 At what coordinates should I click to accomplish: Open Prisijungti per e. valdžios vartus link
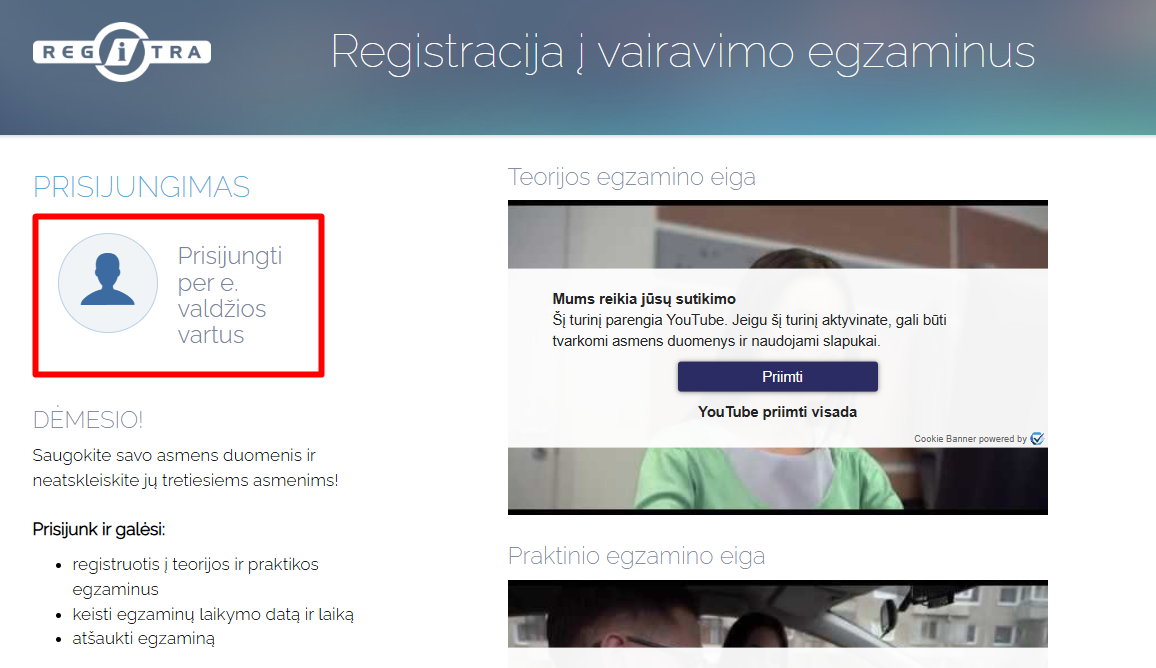(229, 295)
